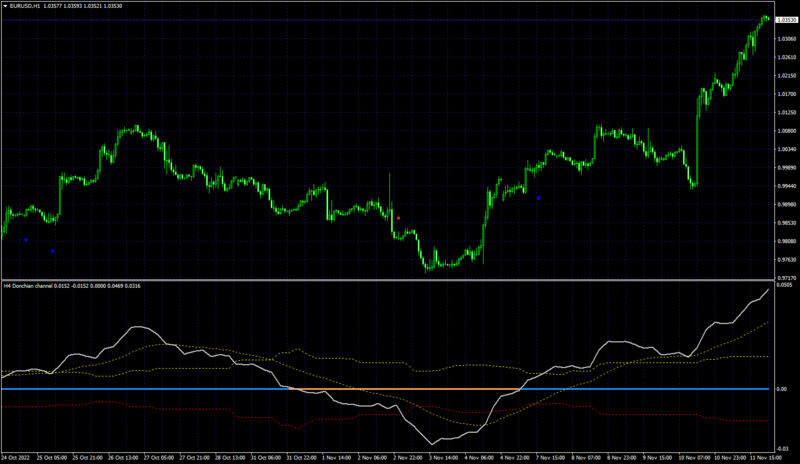Image resolution: width=800 pixels, height=464 pixels.
Task: Click the 27 Oct 05:00 time label
Action: 159,458
